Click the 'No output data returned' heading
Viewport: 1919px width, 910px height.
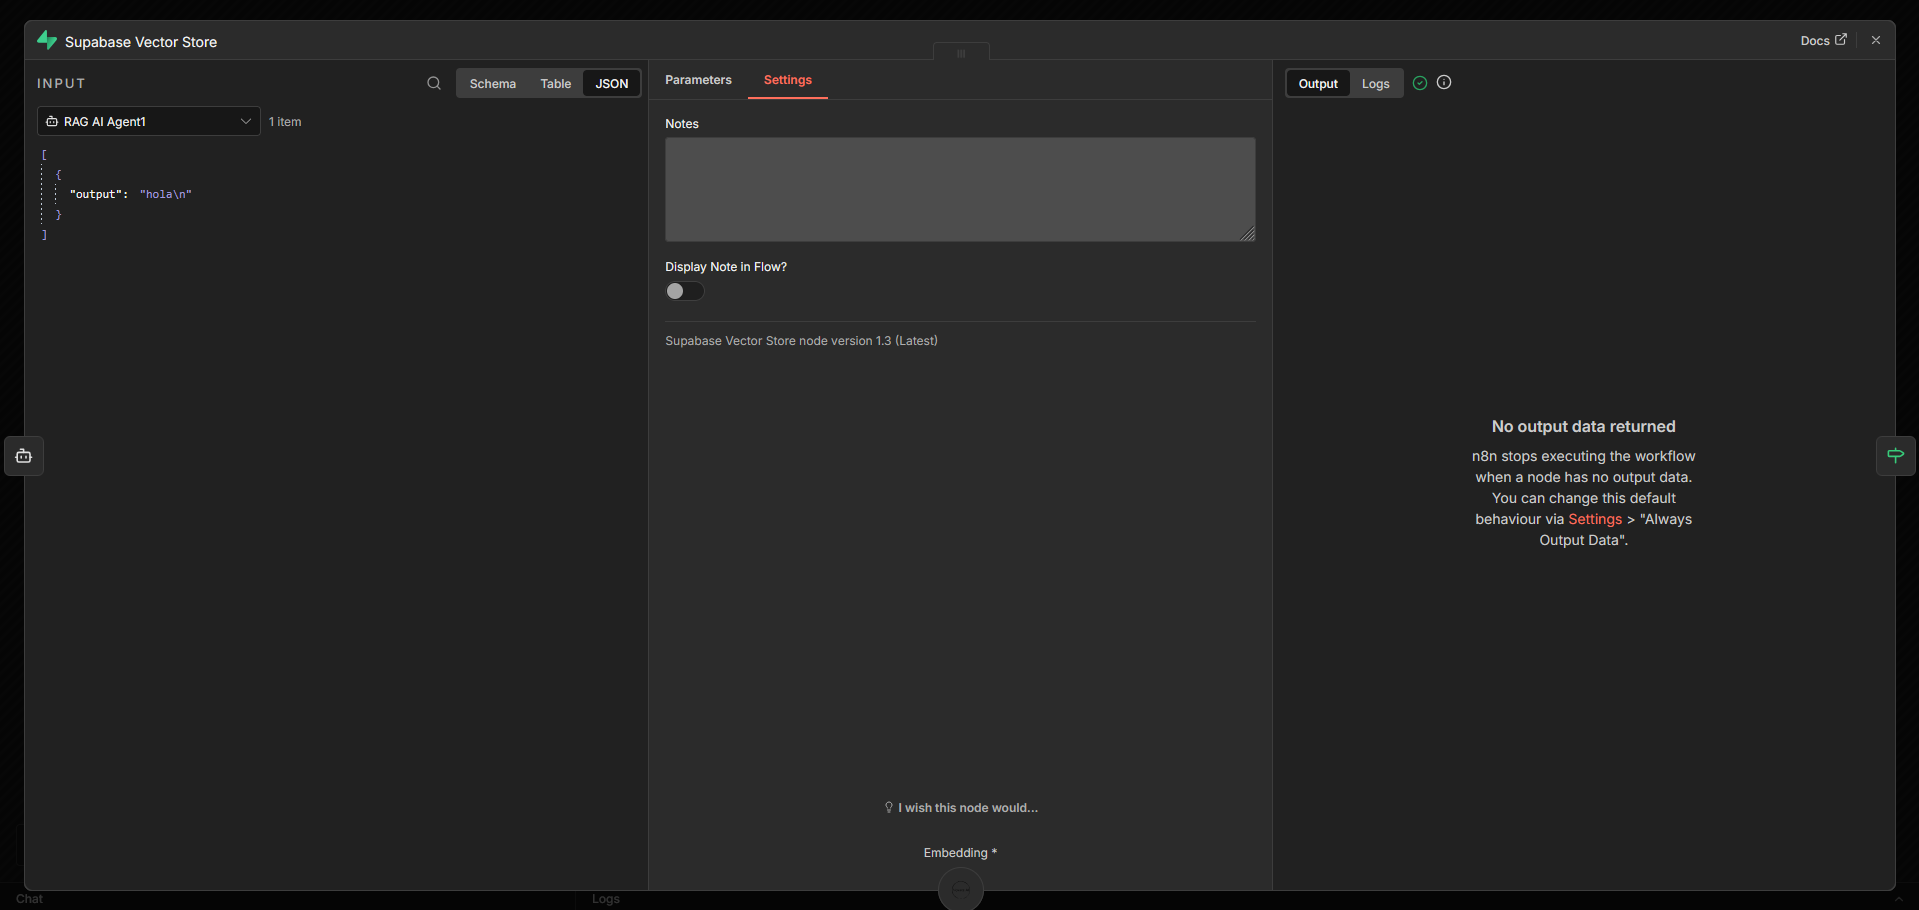click(1583, 427)
